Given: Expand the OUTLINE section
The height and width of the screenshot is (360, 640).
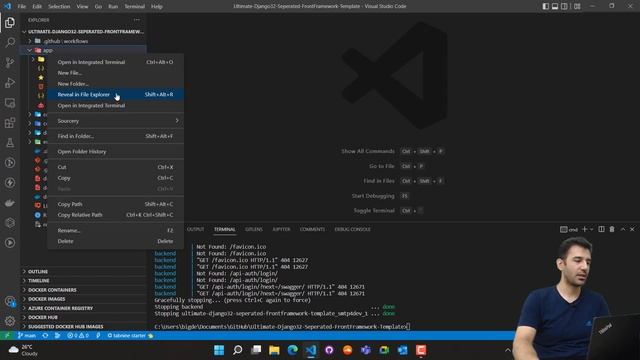Looking at the screenshot, I should [84, 271].
